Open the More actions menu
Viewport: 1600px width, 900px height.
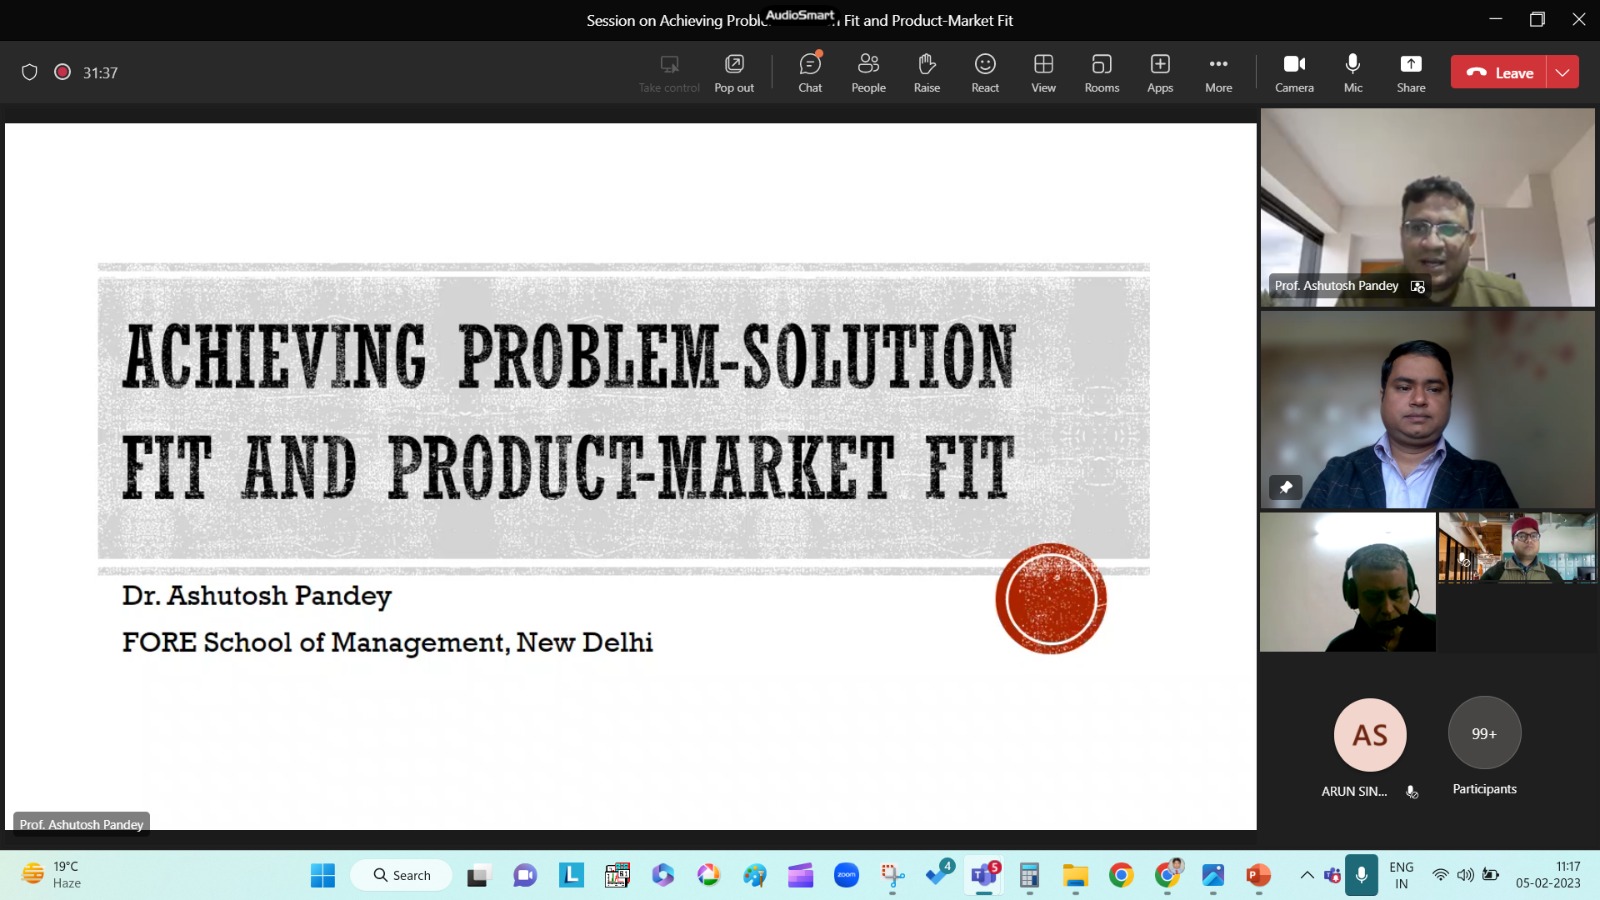point(1218,73)
